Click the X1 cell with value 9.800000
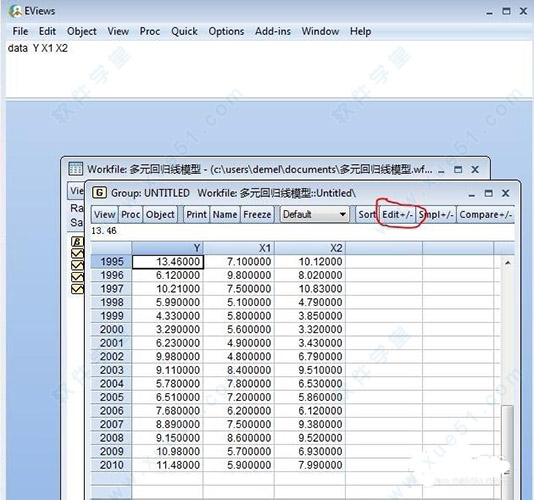534x500 pixels. (239, 275)
